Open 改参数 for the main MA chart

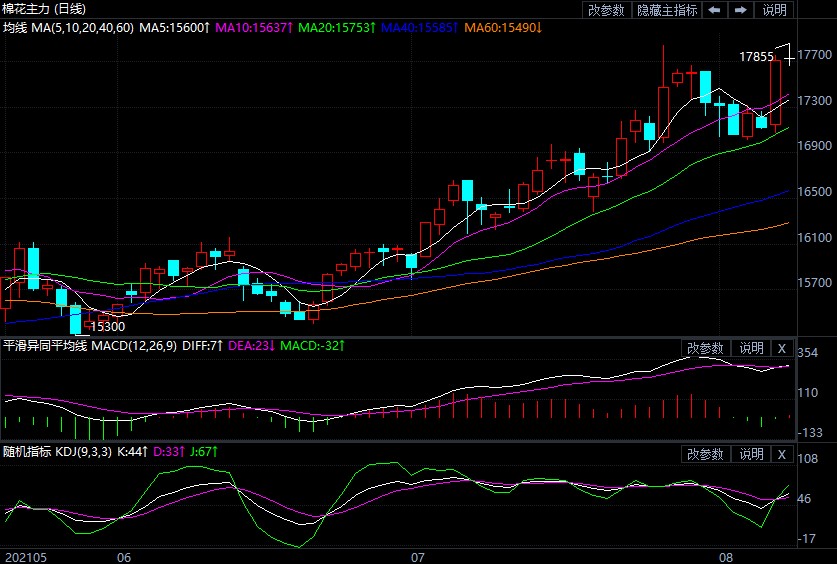[606, 10]
